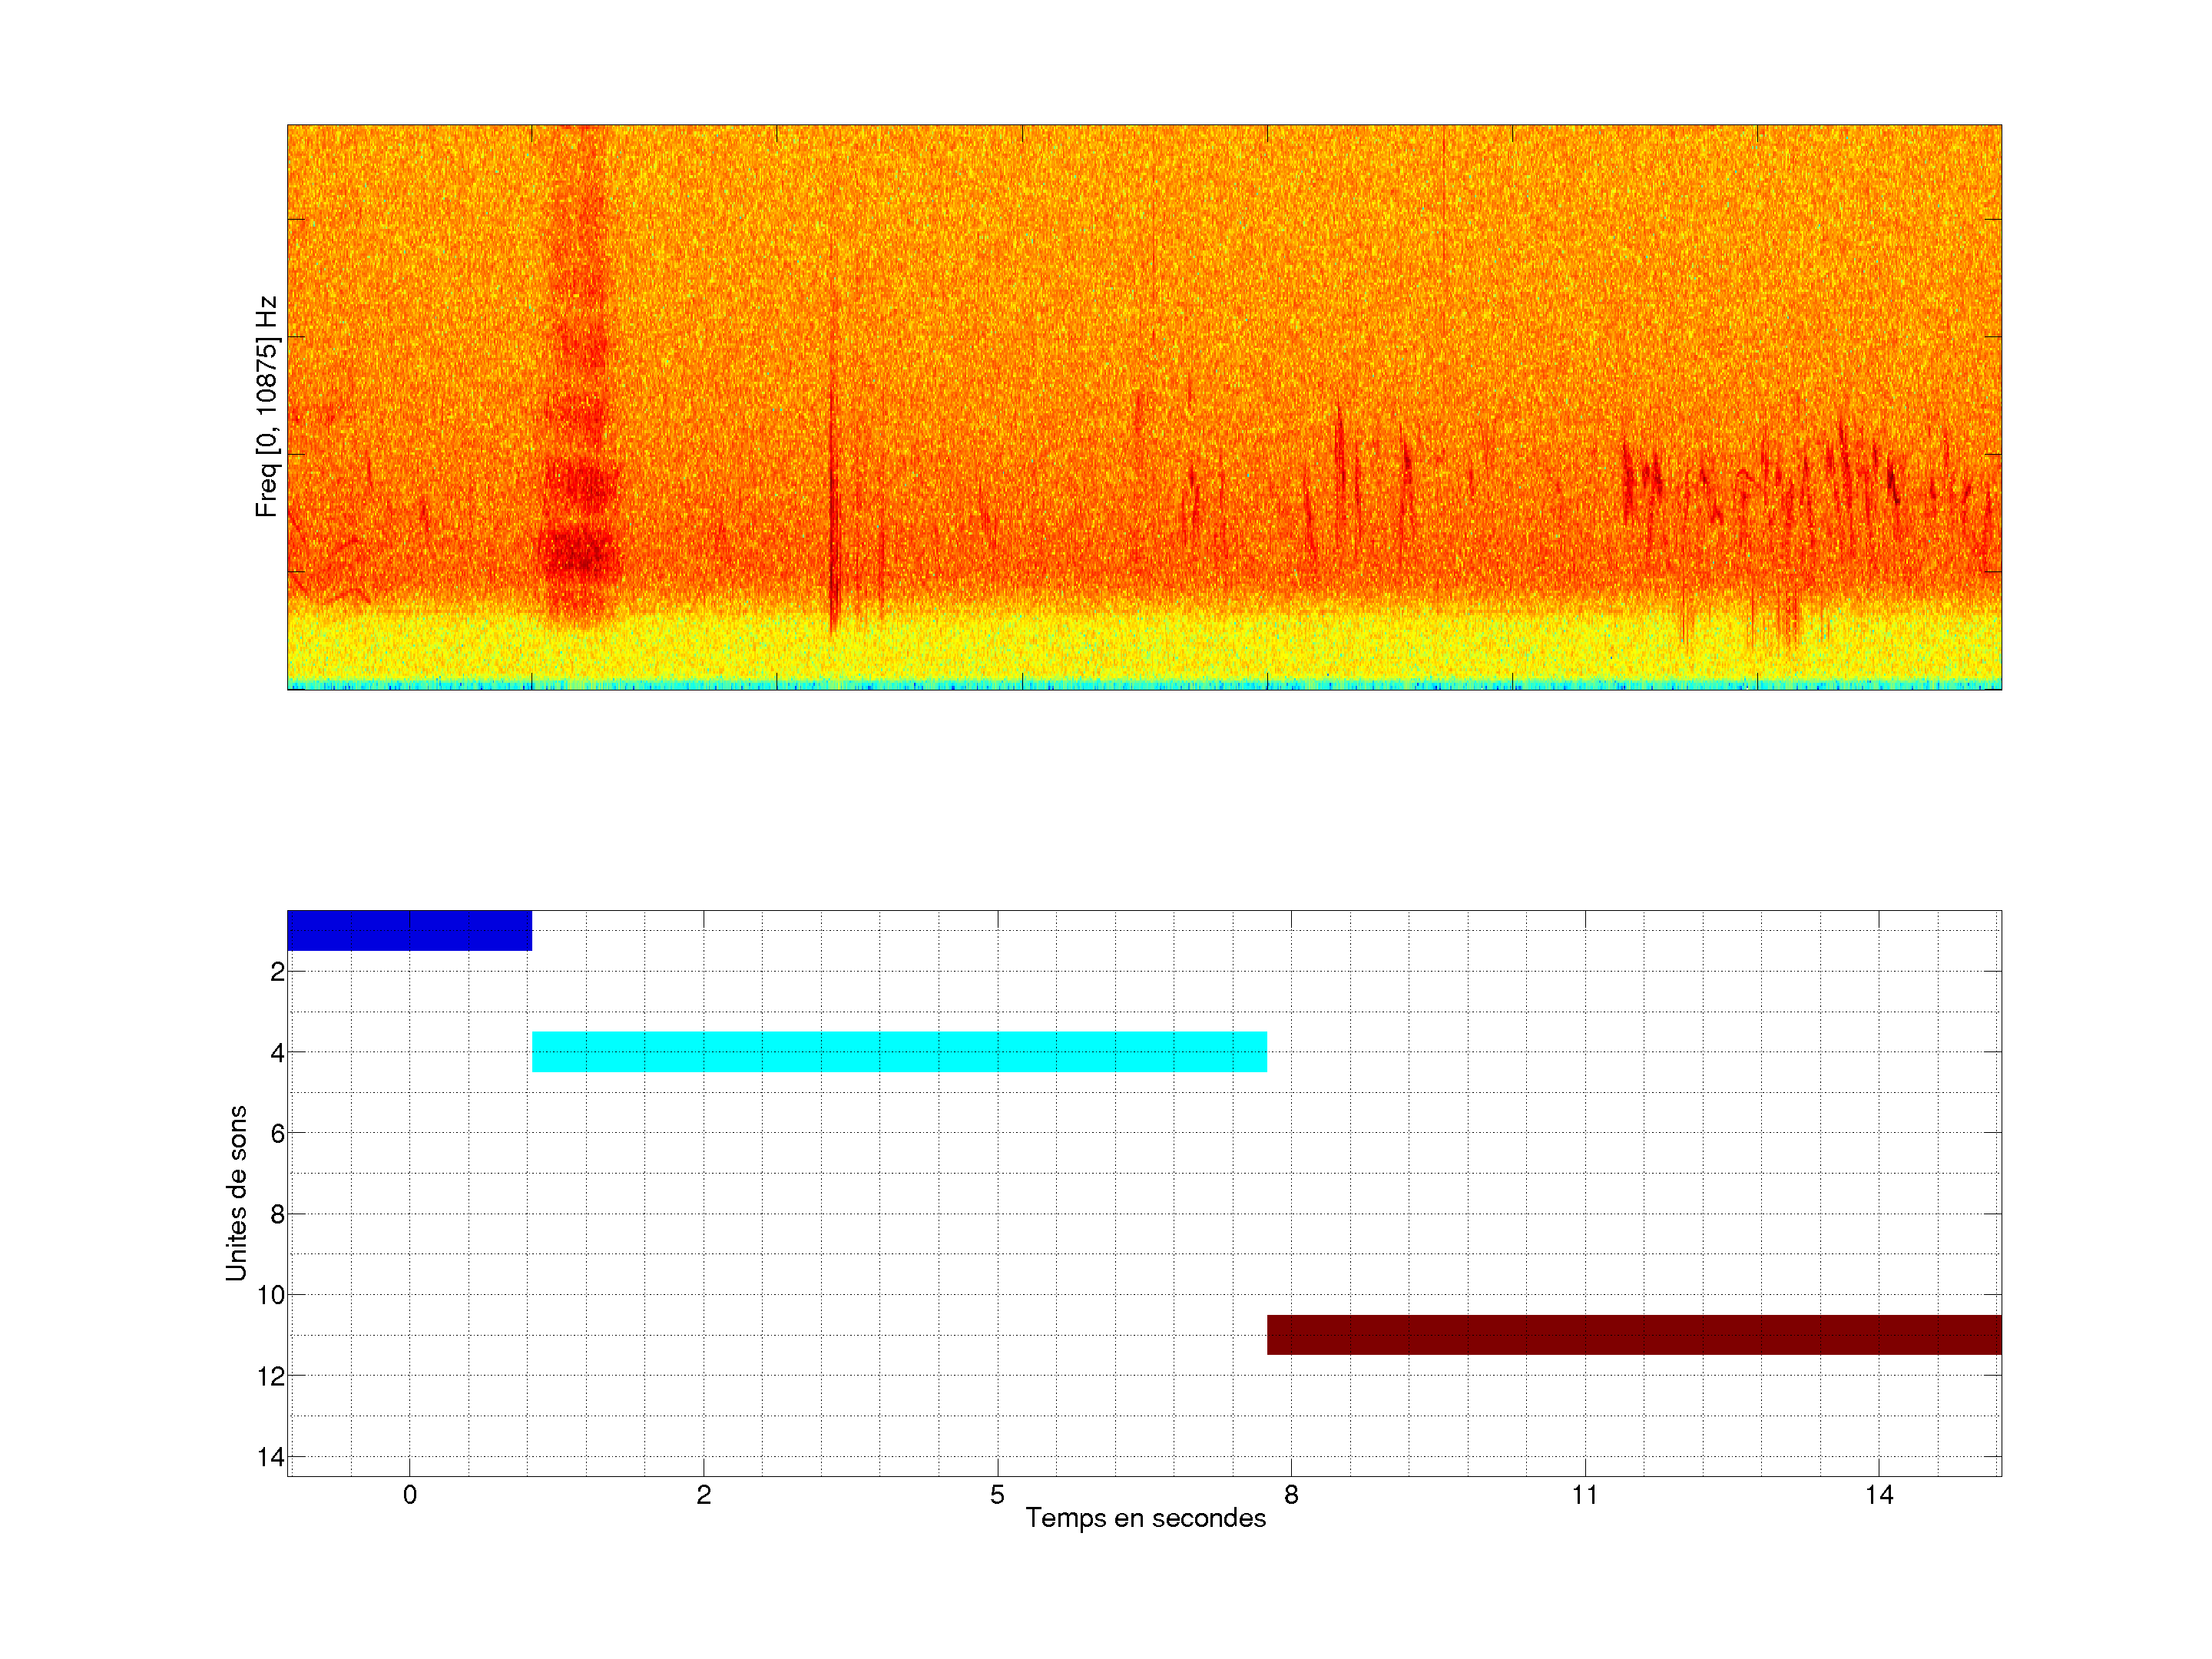Click x-axis tick label 8

point(1291,1495)
